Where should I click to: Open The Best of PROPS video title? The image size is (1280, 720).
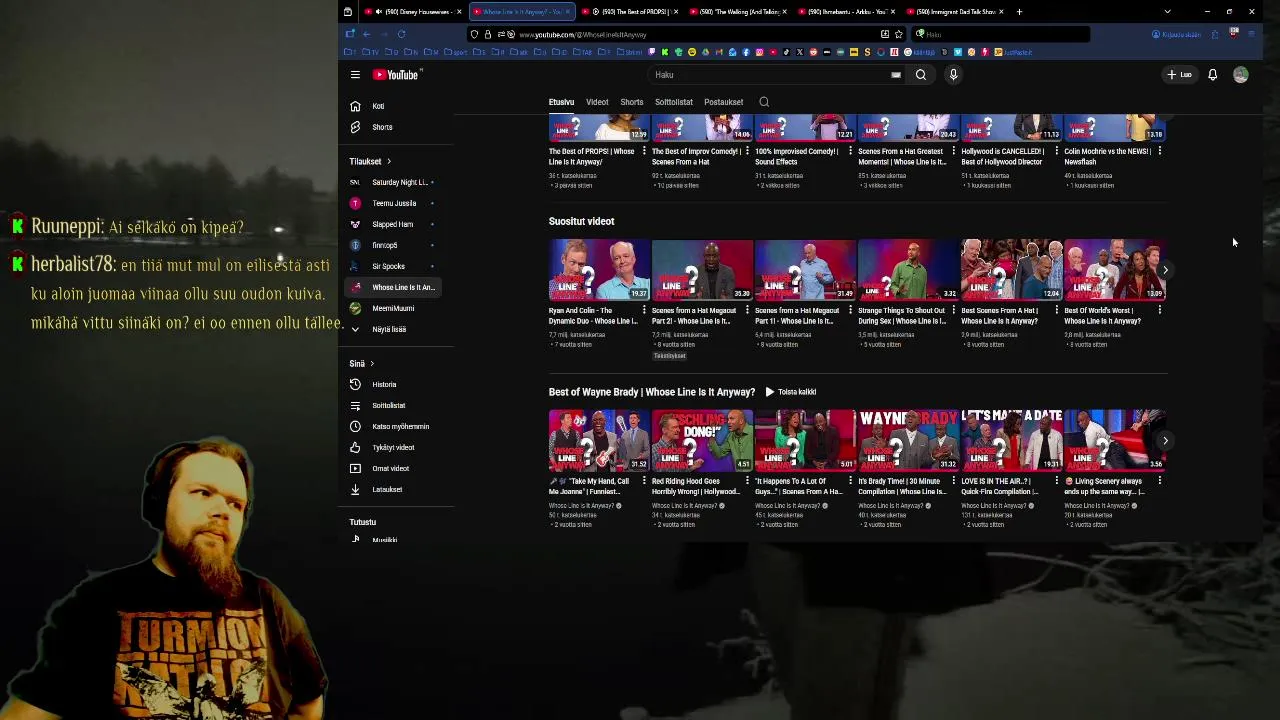[591, 156]
